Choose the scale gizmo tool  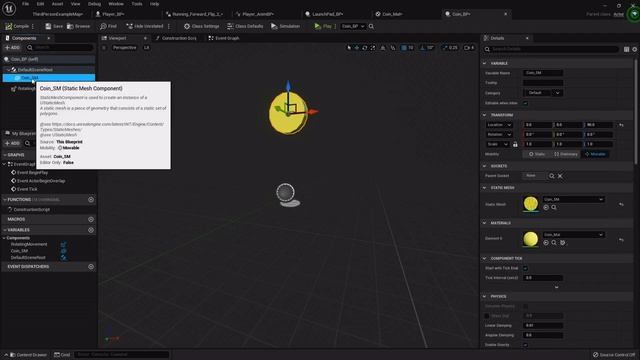click(373, 48)
